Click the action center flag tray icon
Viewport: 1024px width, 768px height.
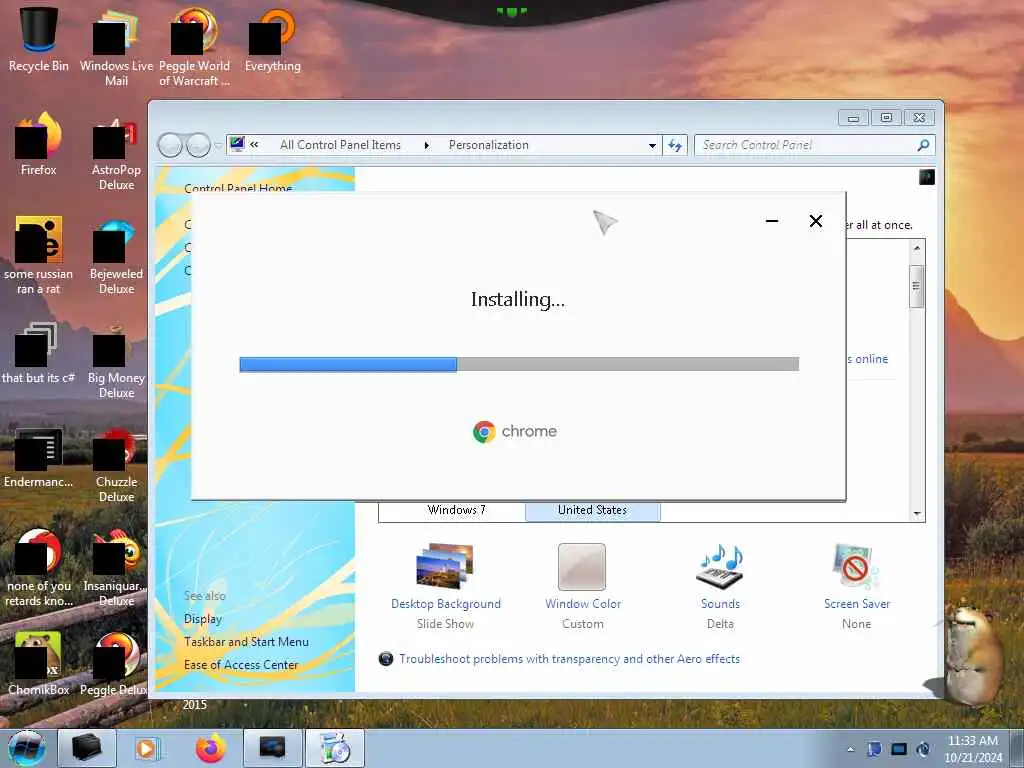click(x=874, y=749)
